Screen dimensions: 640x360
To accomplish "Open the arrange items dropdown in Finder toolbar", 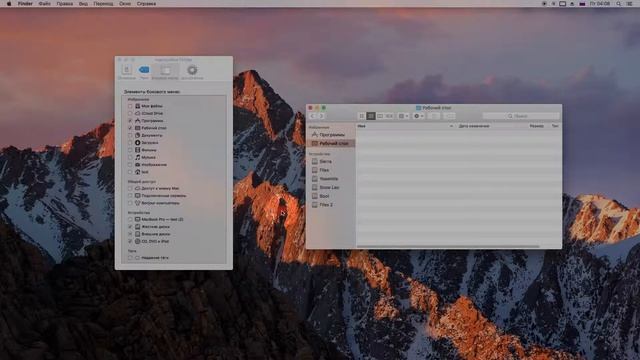I will click(x=403, y=116).
